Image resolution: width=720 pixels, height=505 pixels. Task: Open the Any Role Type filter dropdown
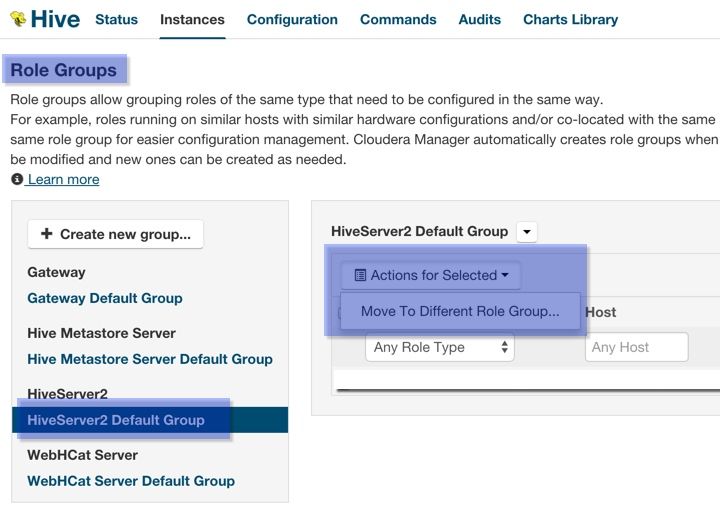(440, 347)
